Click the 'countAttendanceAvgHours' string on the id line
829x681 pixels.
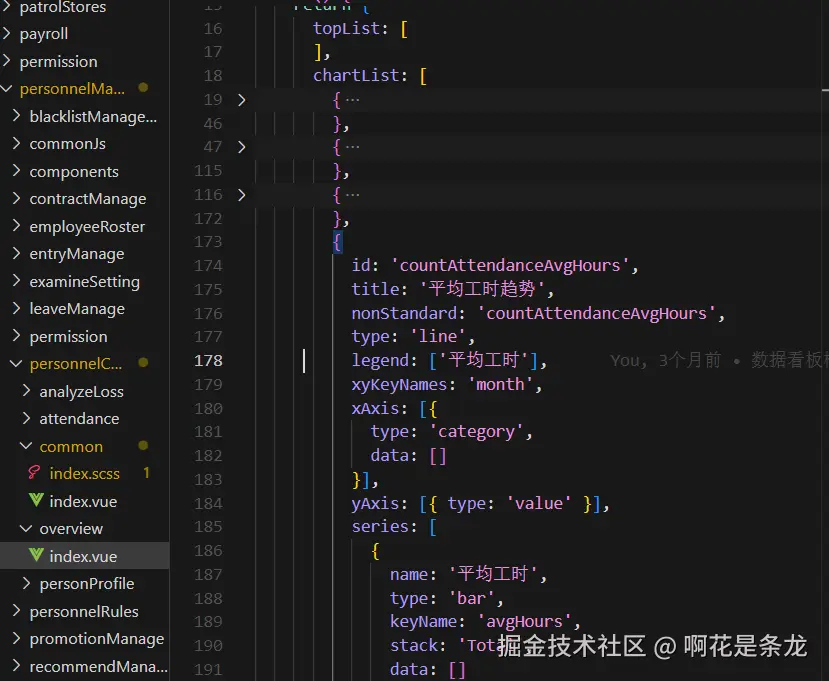[510, 265]
